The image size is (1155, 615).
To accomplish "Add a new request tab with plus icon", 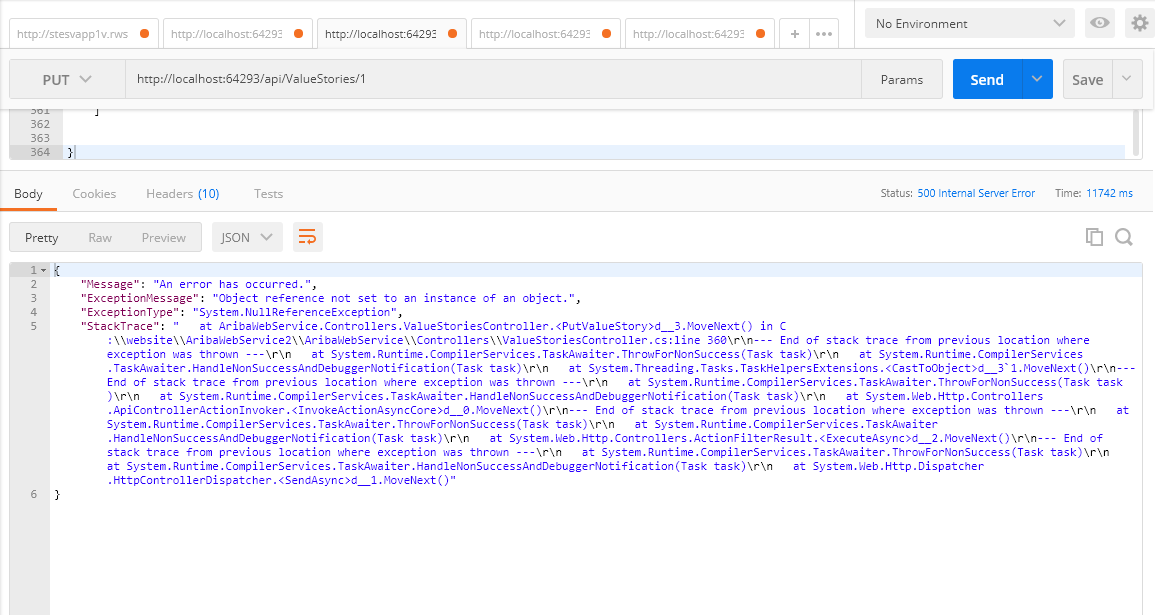I will [x=794, y=34].
